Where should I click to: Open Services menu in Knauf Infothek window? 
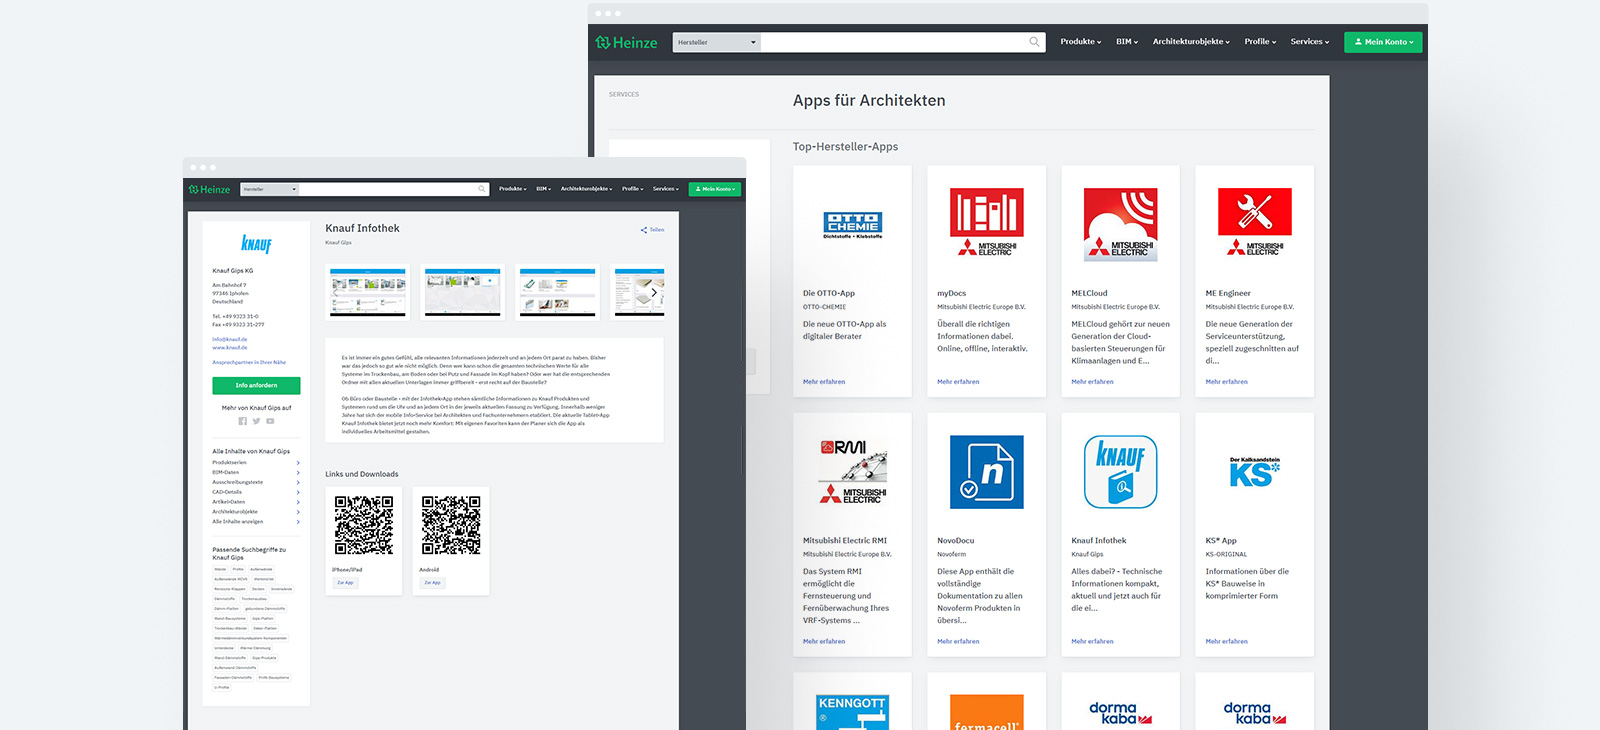666,189
